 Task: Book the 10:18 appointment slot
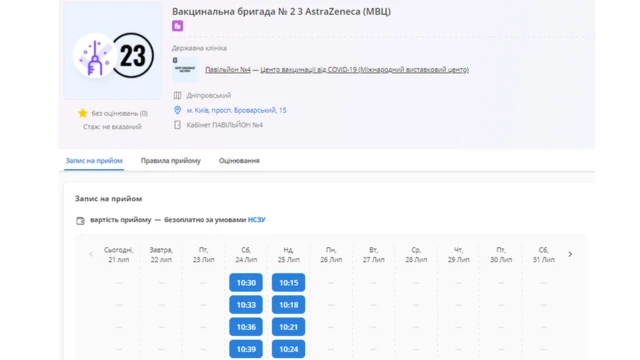pyautogui.click(x=289, y=305)
